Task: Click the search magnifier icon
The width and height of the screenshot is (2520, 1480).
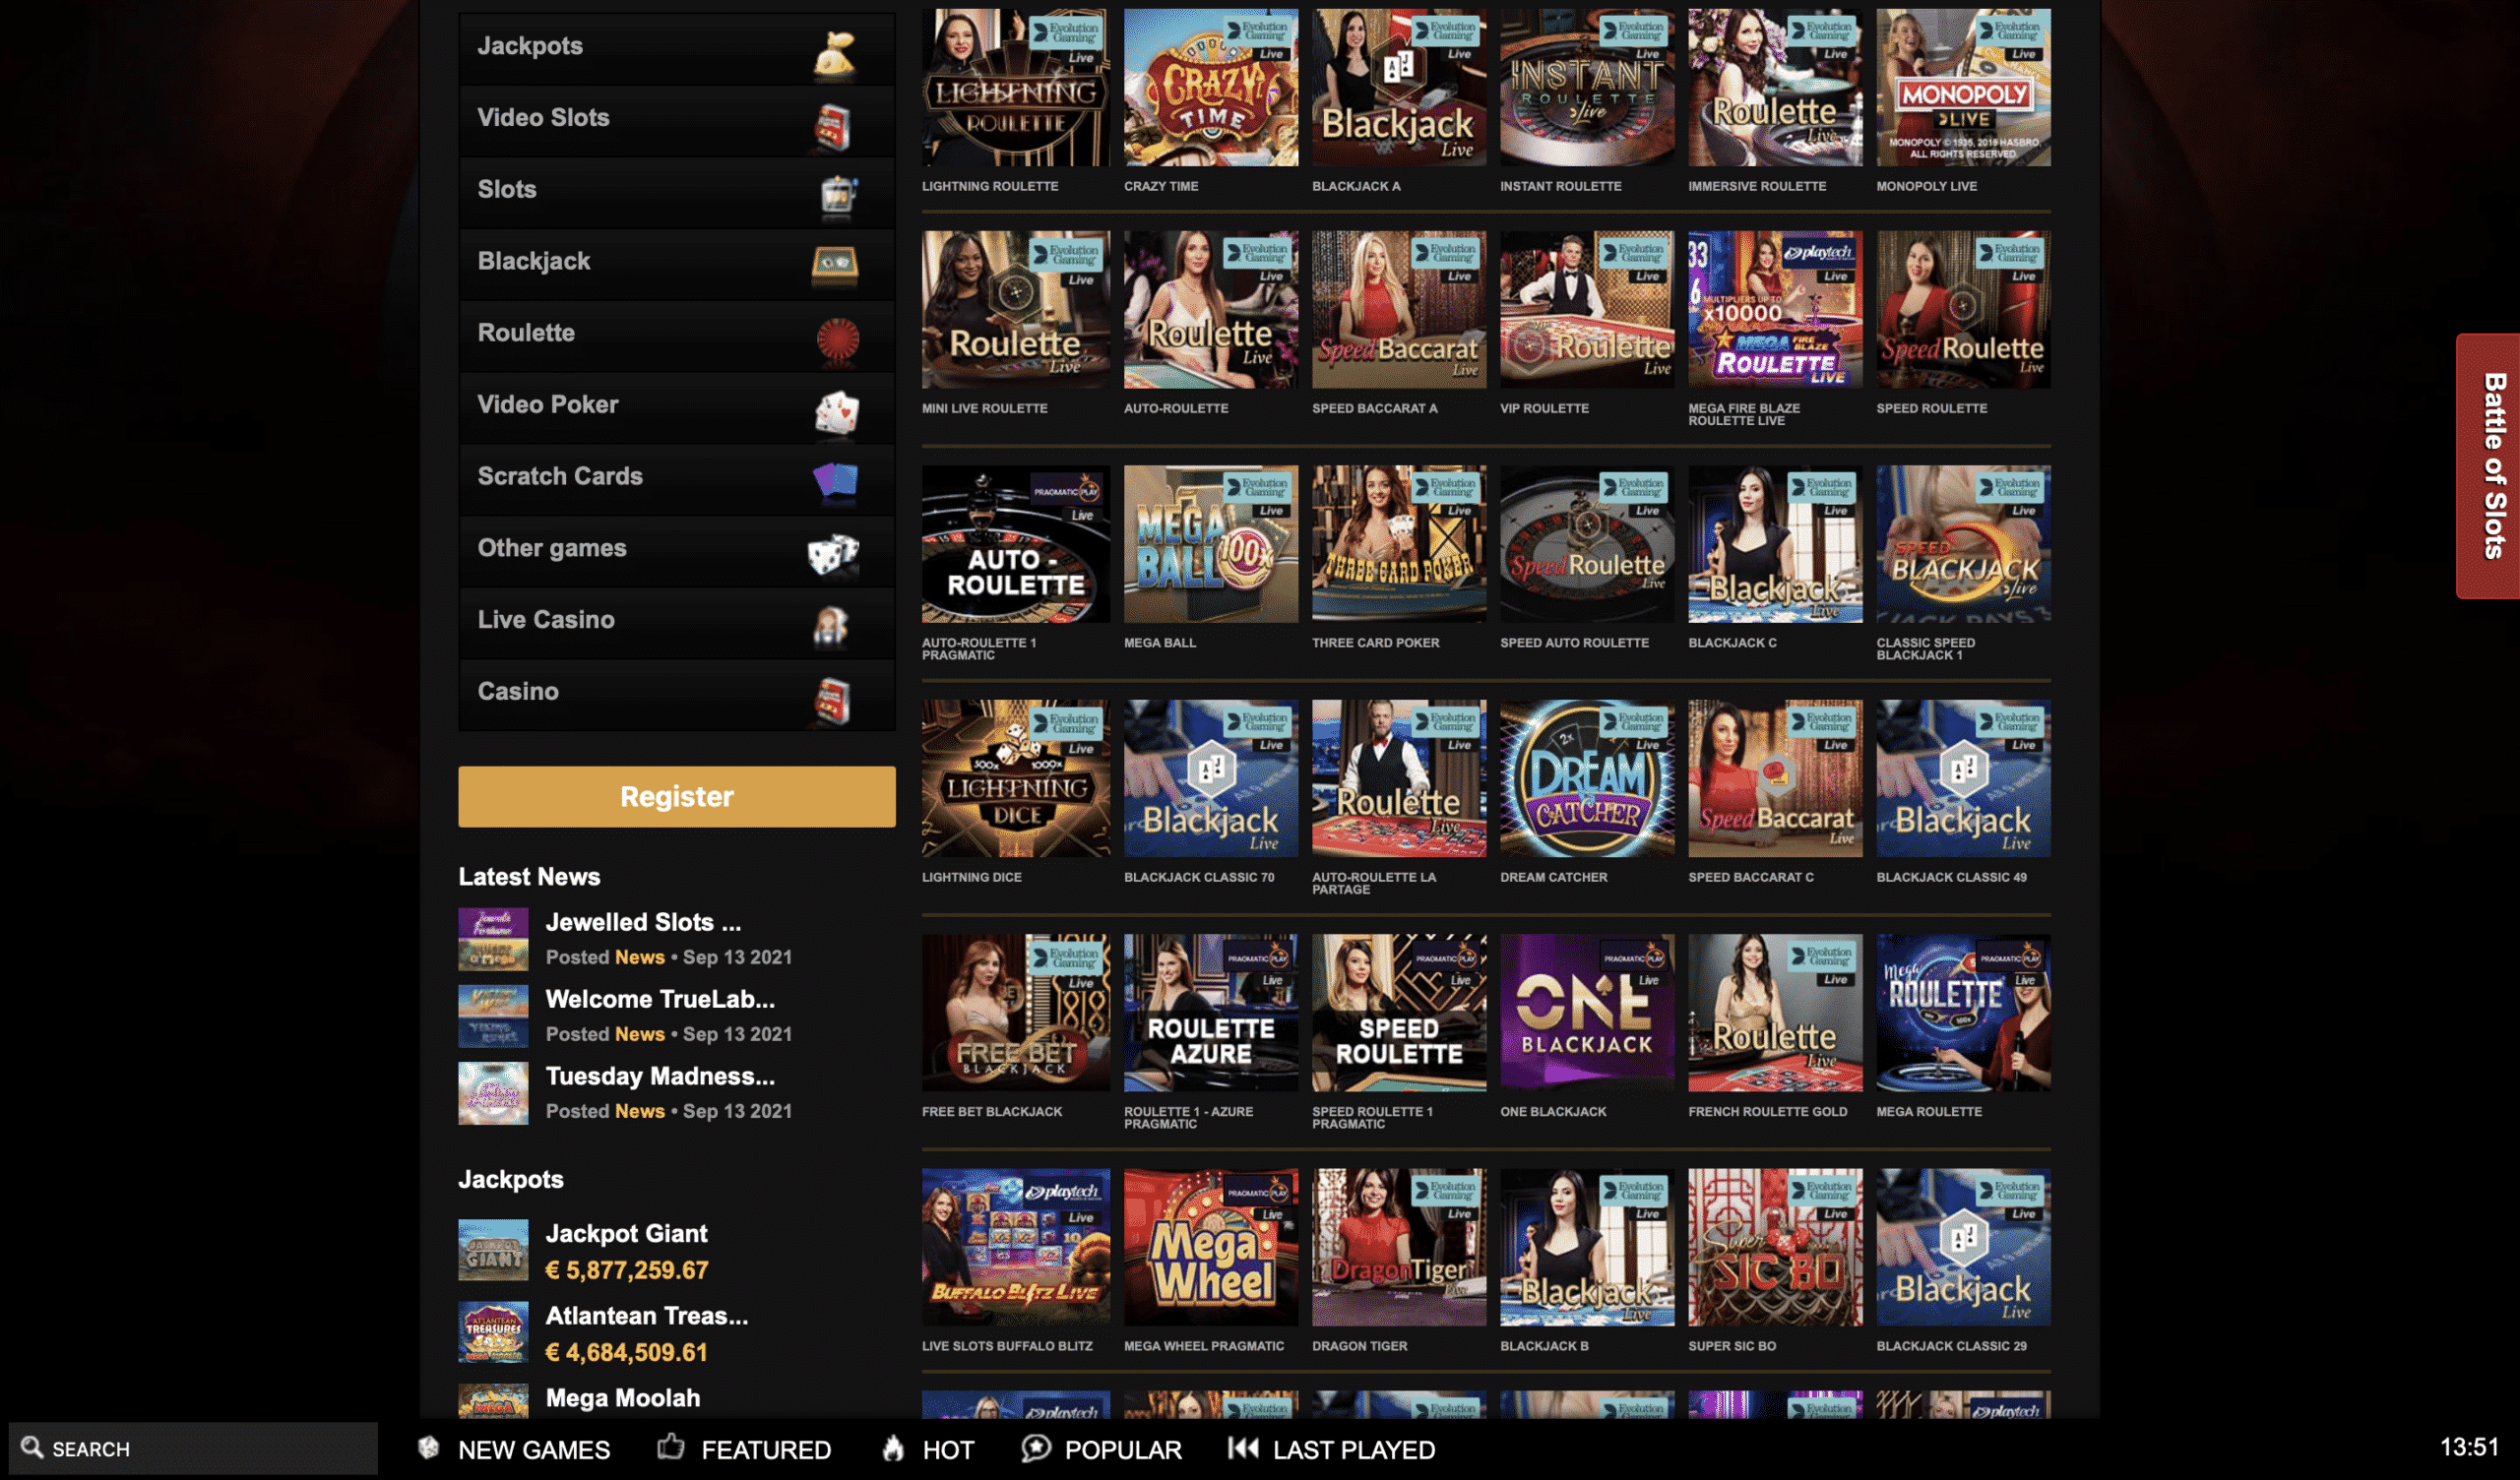Action: [x=32, y=1447]
